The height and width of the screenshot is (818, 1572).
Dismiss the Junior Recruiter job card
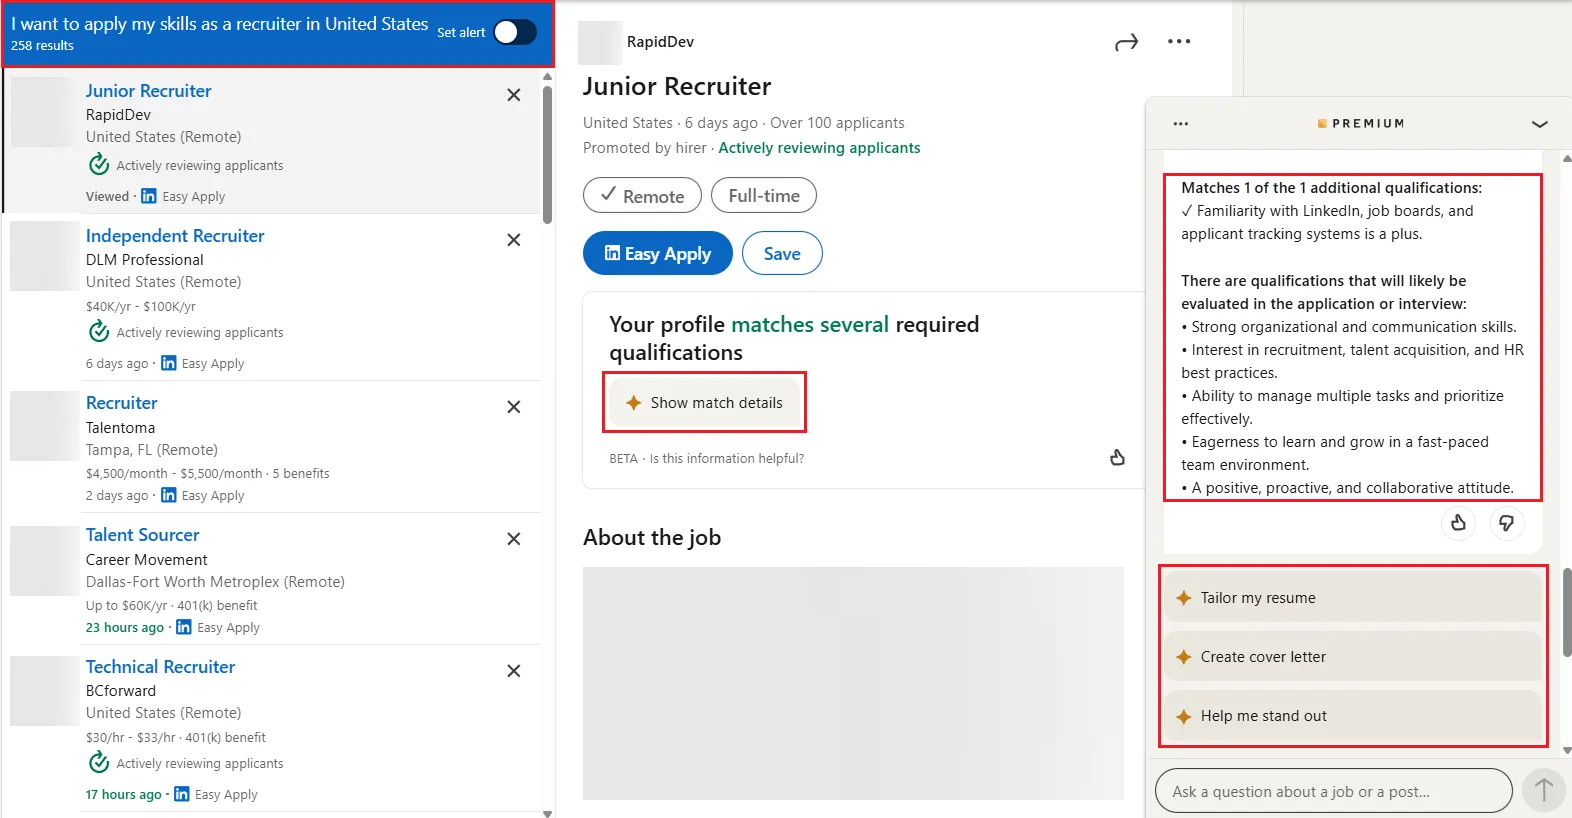point(514,95)
